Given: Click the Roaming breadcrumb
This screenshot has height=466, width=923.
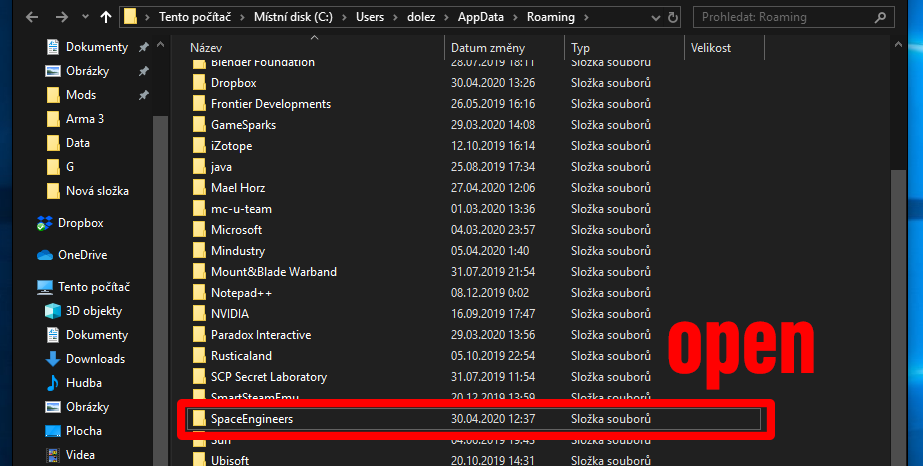Looking at the screenshot, I should point(550,17).
